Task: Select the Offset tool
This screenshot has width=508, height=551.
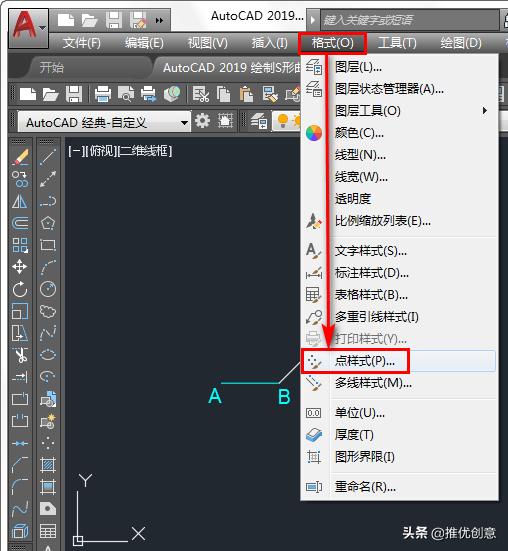Action: click(20, 223)
